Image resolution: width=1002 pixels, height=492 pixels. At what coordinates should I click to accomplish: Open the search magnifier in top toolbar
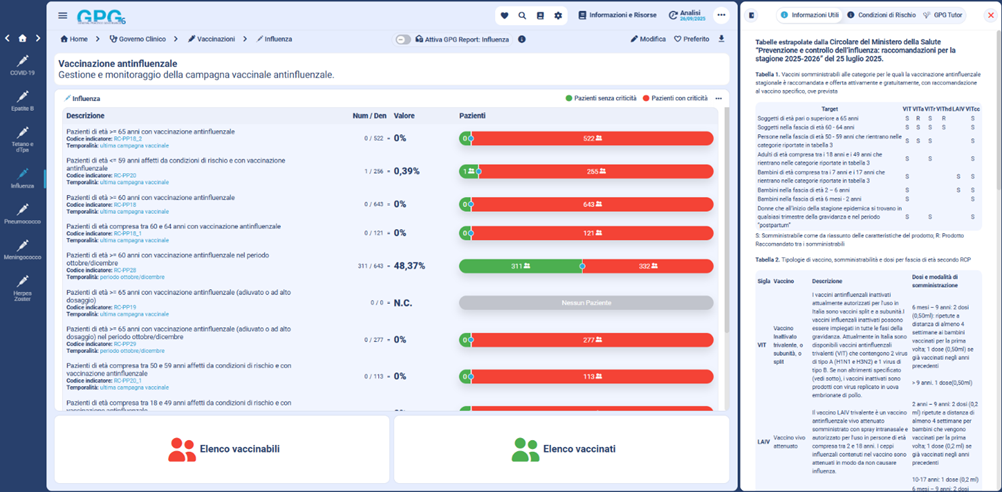click(x=522, y=16)
